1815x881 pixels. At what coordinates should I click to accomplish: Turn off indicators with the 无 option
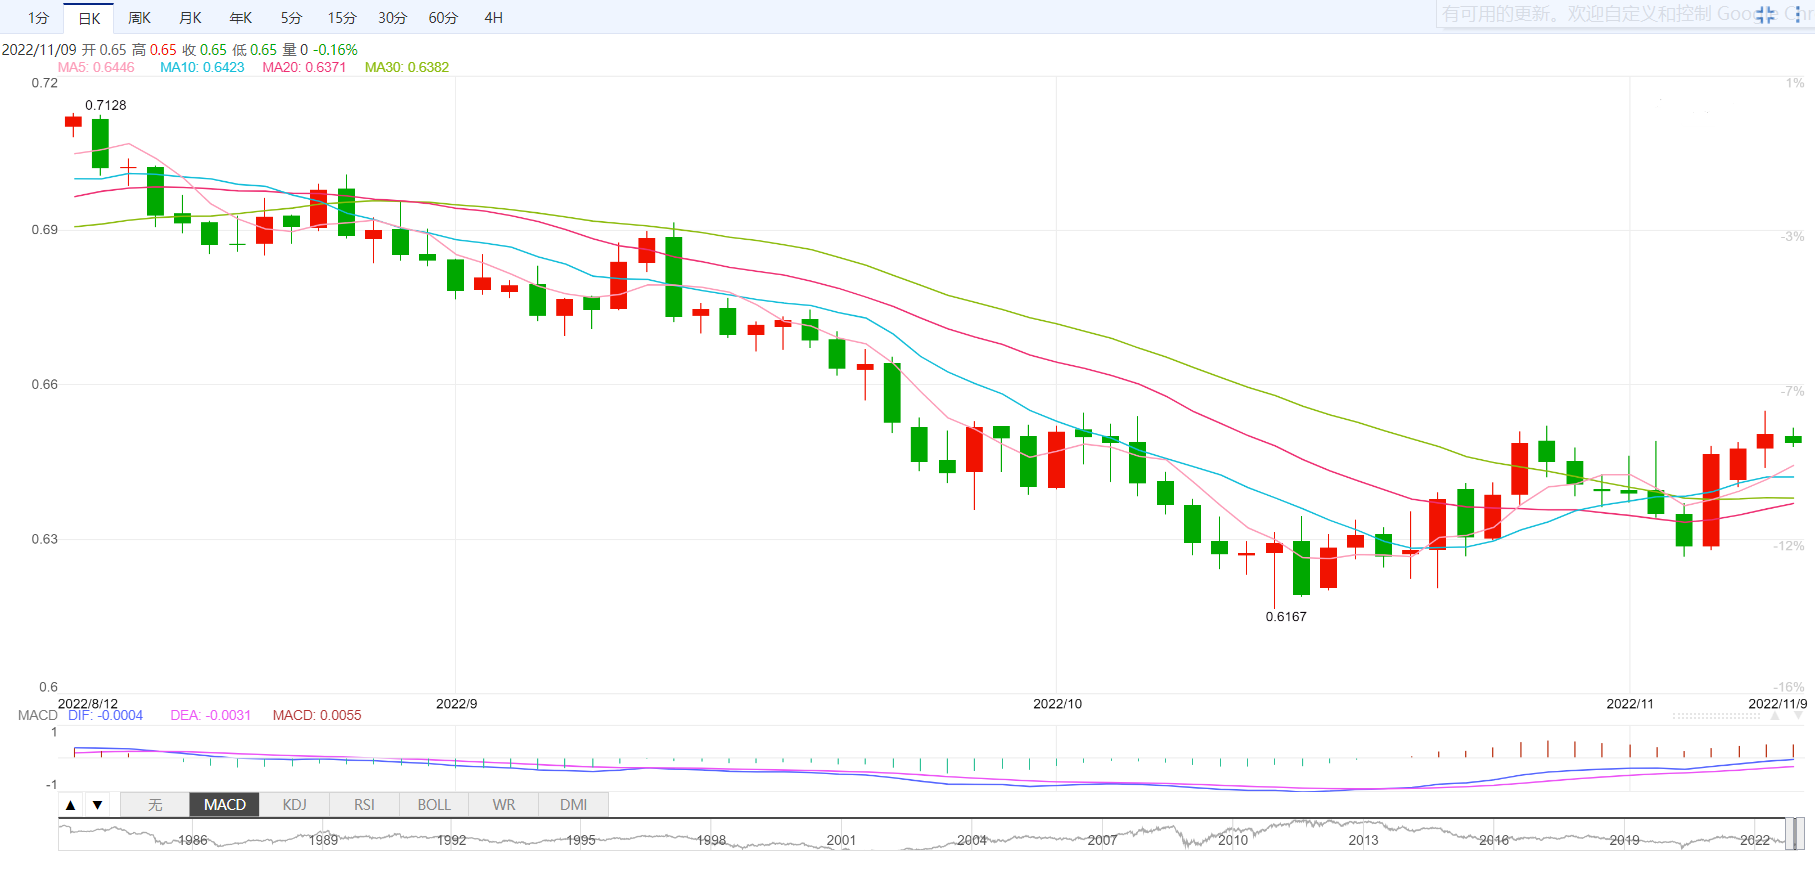[x=155, y=805]
